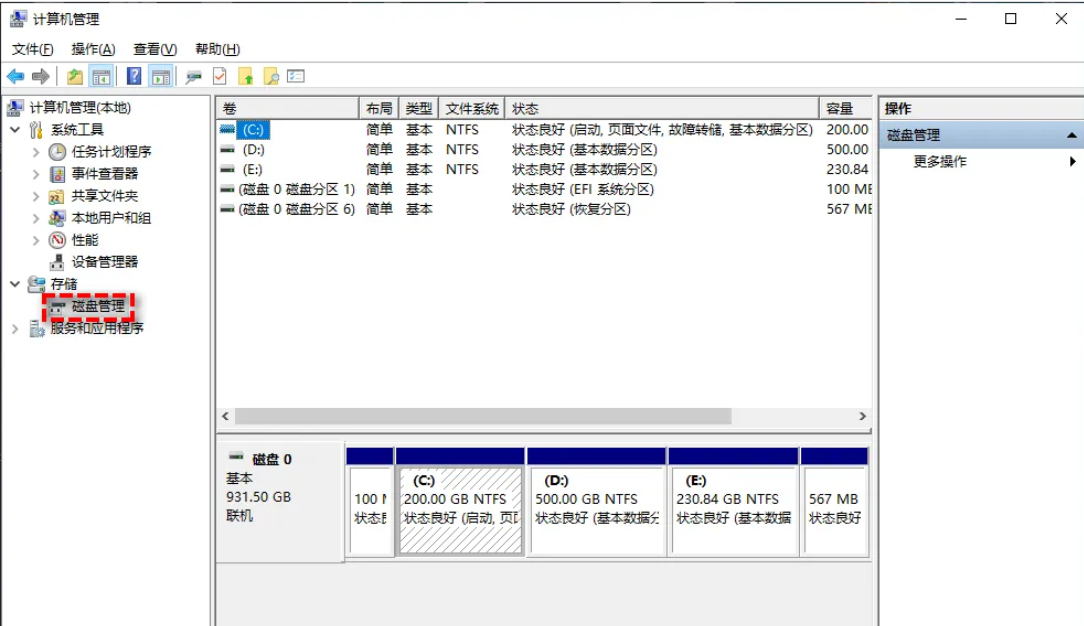Click the Forward arrow in toolbar
This screenshot has height=626, width=1084.
click(41, 77)
